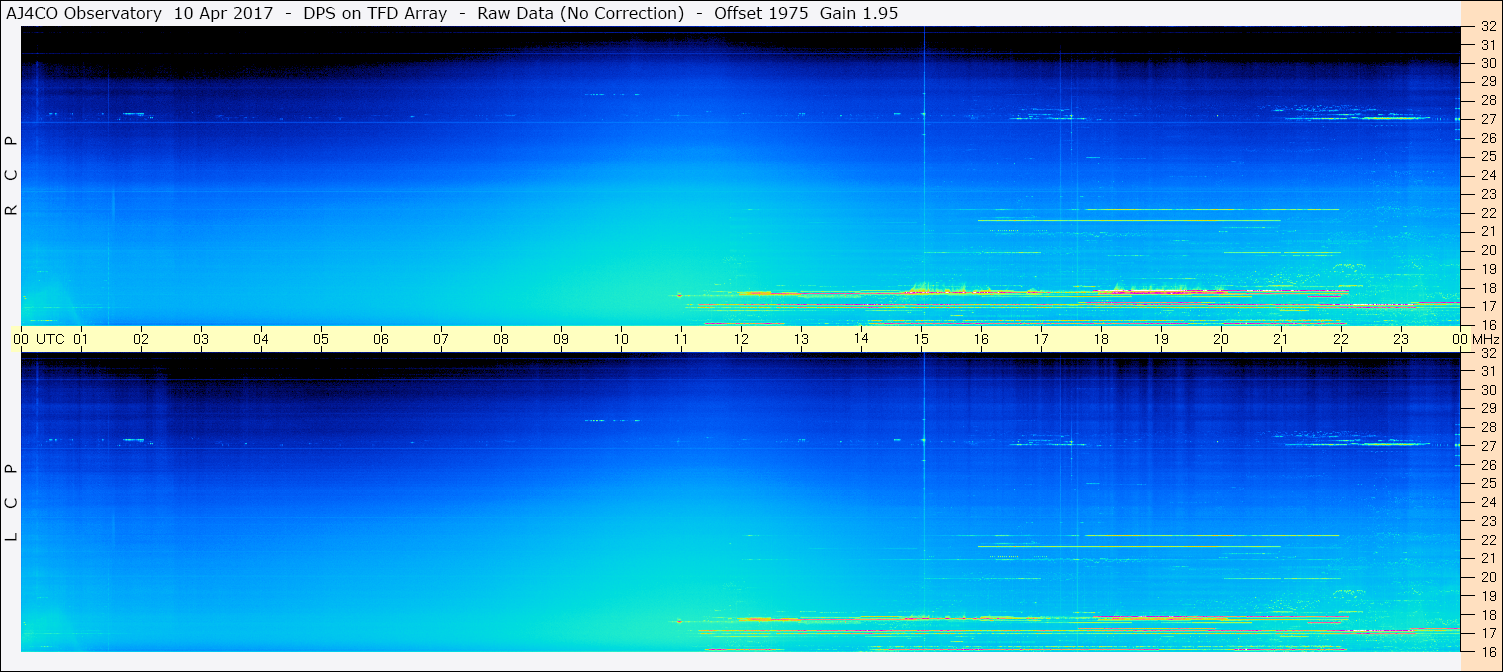Screen dimensions: 1503x672
Task: Click the 11 UTC hour marker
Action: (681, 339)
